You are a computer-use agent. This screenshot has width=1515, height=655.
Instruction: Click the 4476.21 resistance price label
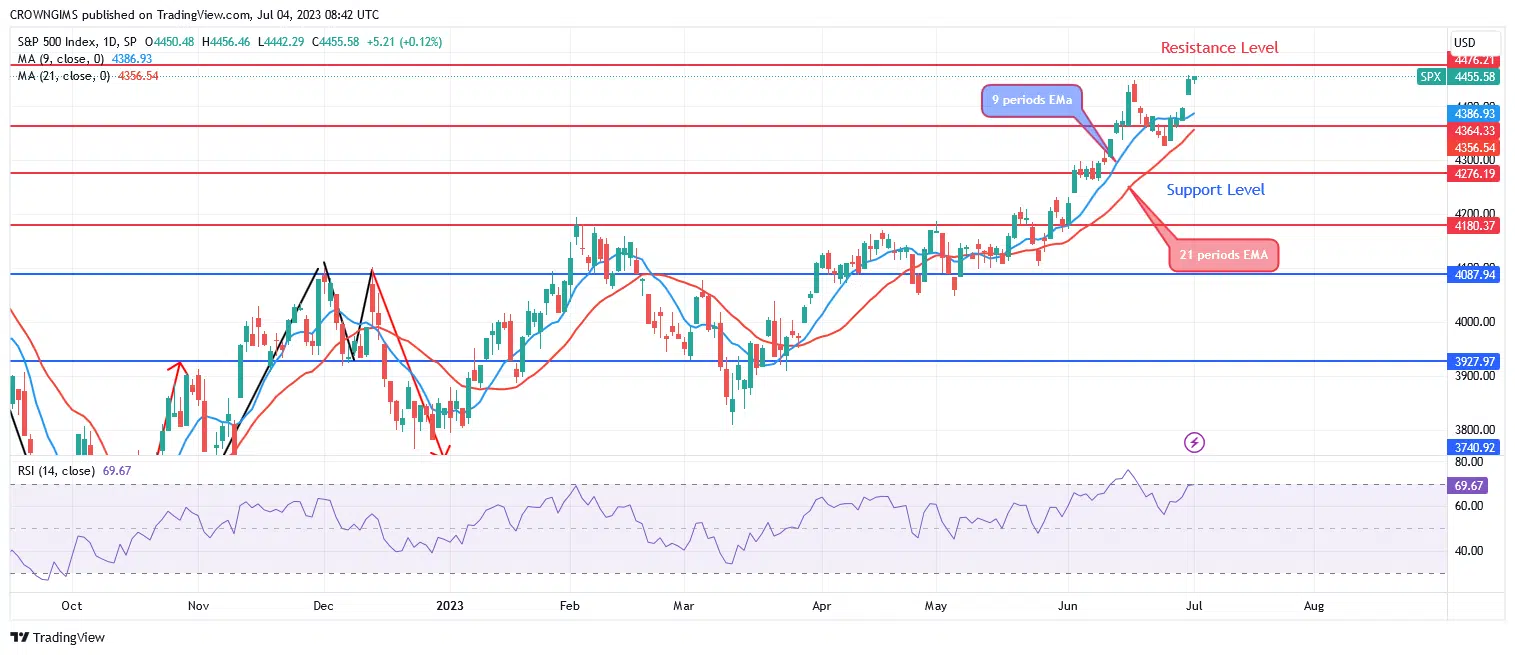[x=1475, y=60]
